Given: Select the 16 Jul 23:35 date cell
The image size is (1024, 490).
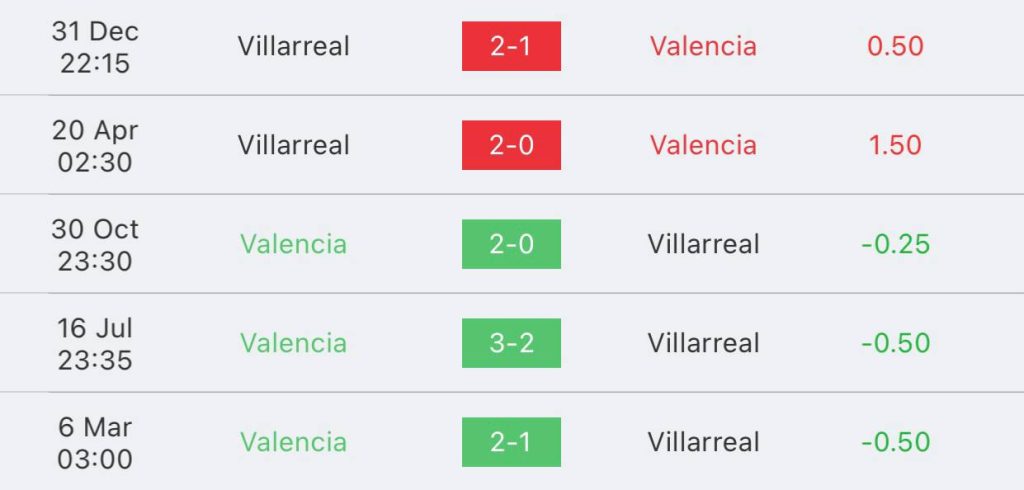Looking at the screenshot, I should coord(95,343).
